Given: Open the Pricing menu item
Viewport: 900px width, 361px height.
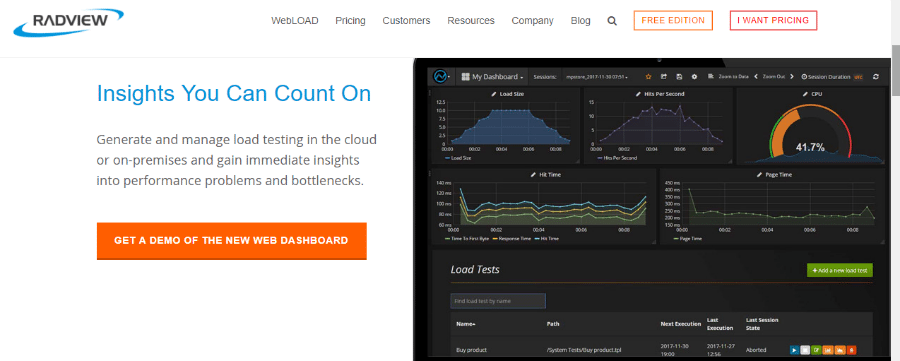Looking at the screenshot, I should pos(350,21).
